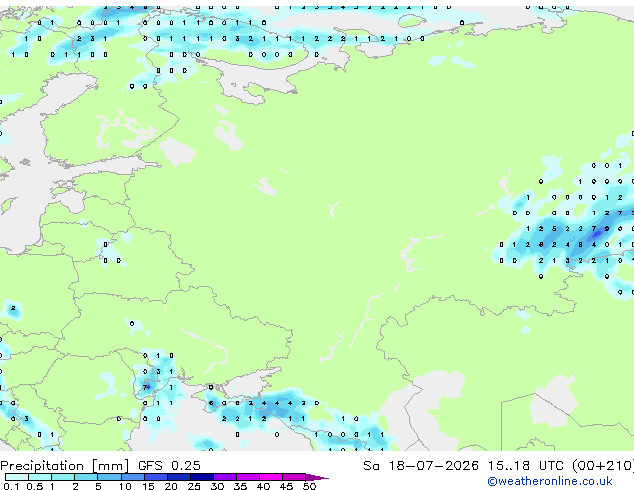Select the 20–25 mm dark blue swatch
The height and width of the screenshot is (490, 634).
tap(178, 477)
